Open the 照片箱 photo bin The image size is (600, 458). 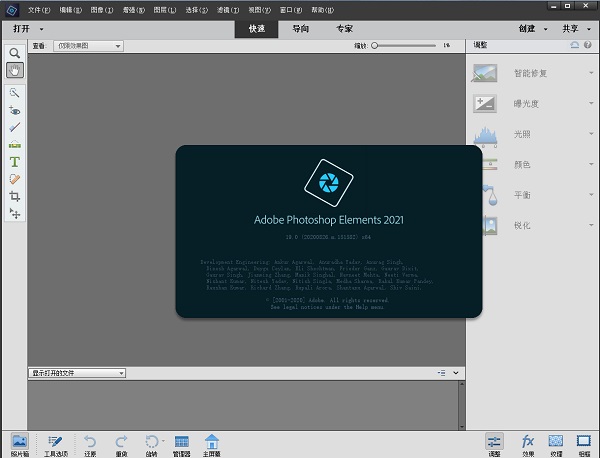coord(20,445)
